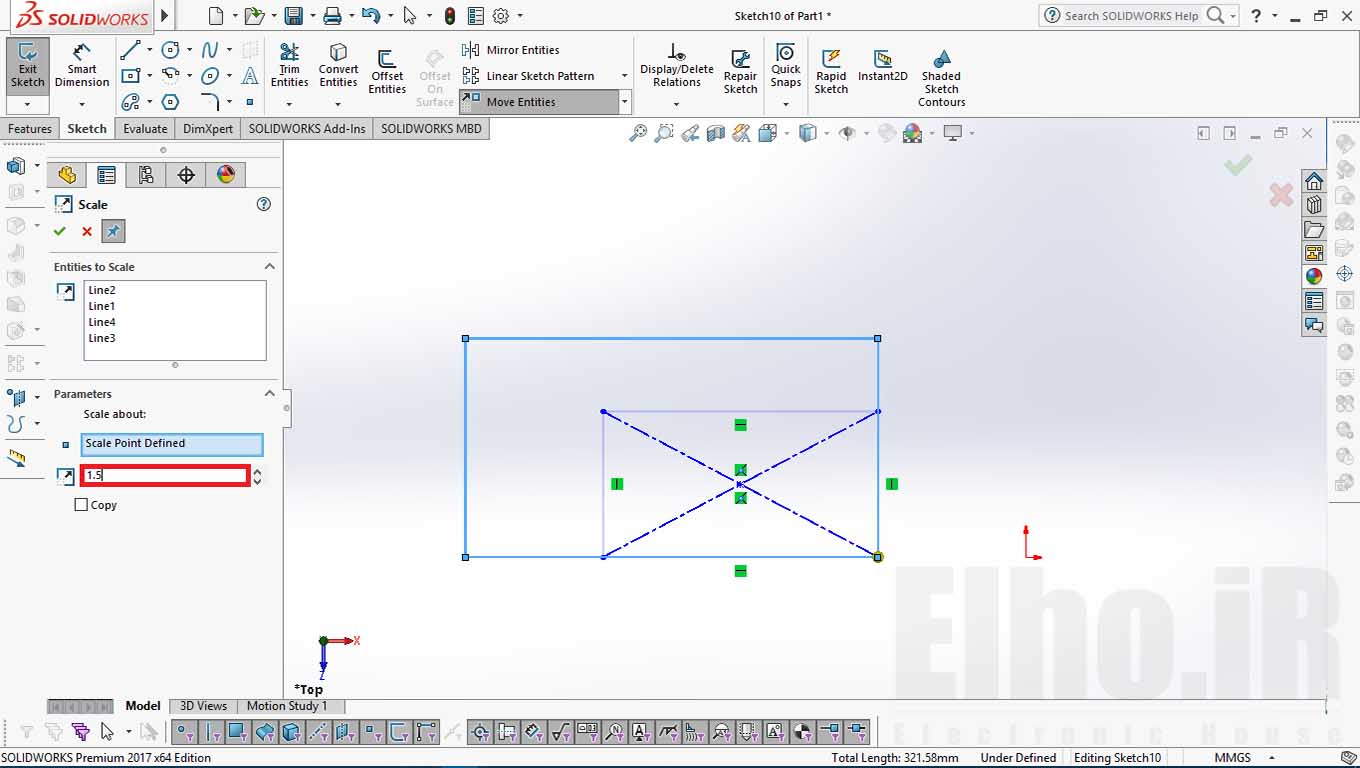Viewport: 1360px width, 768px height.
Task: Click the scale factor input field
Action: (165, 475)
